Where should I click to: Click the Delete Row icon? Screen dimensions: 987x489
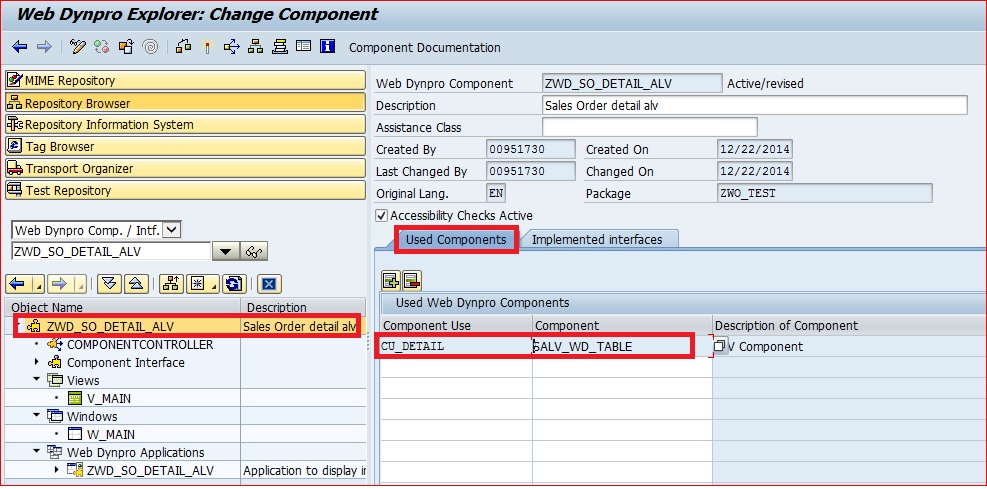point(412,280)
